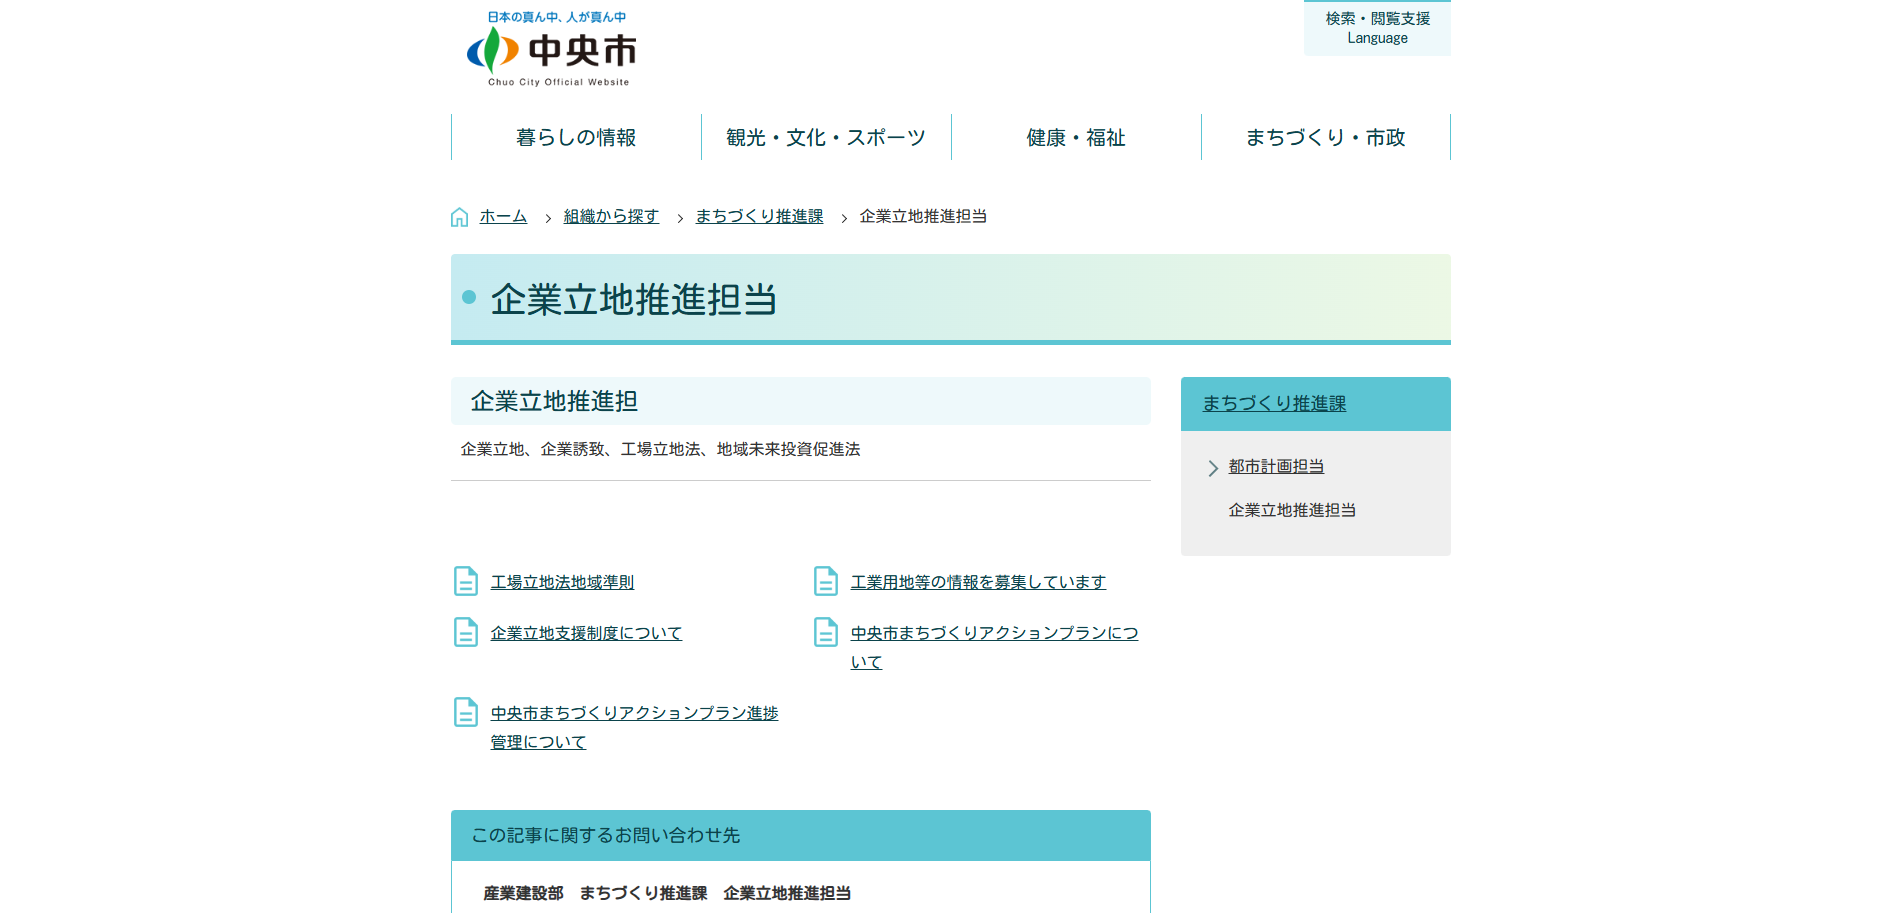Click document icon beside アクションプラン進捗管理について
This screenshot has height=913, width=1898.
(x=466, y=712)
